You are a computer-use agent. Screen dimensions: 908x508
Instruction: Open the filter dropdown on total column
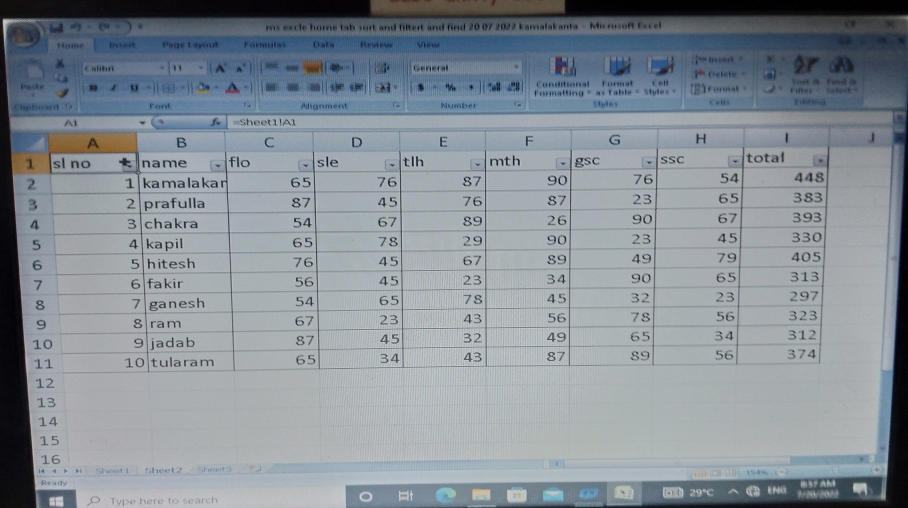(820, 160)
